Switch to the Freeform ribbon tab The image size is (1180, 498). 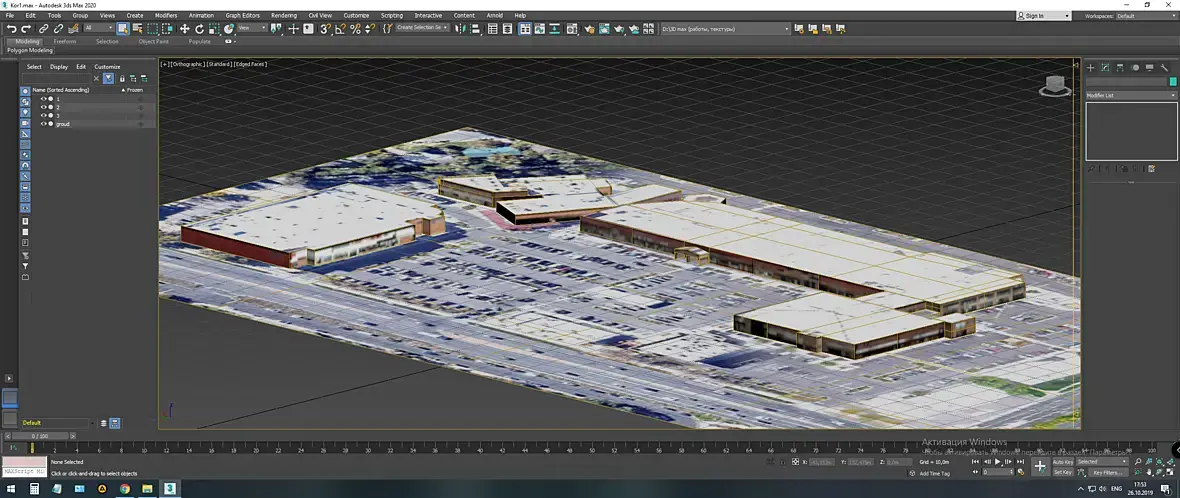coord(65,41)
